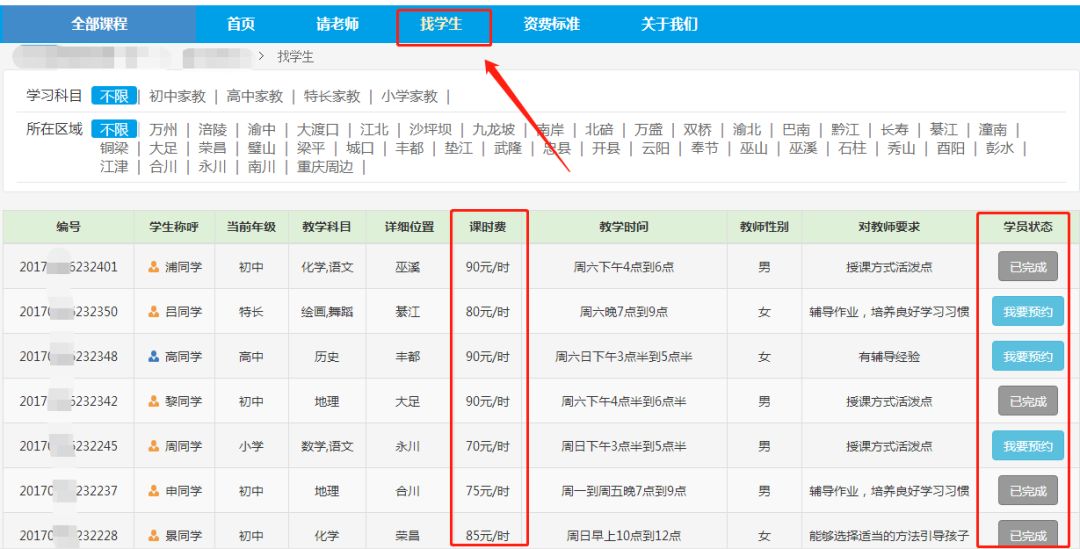
Task: Open the 全部课程 menu
Action: click(x=98, y=24)
